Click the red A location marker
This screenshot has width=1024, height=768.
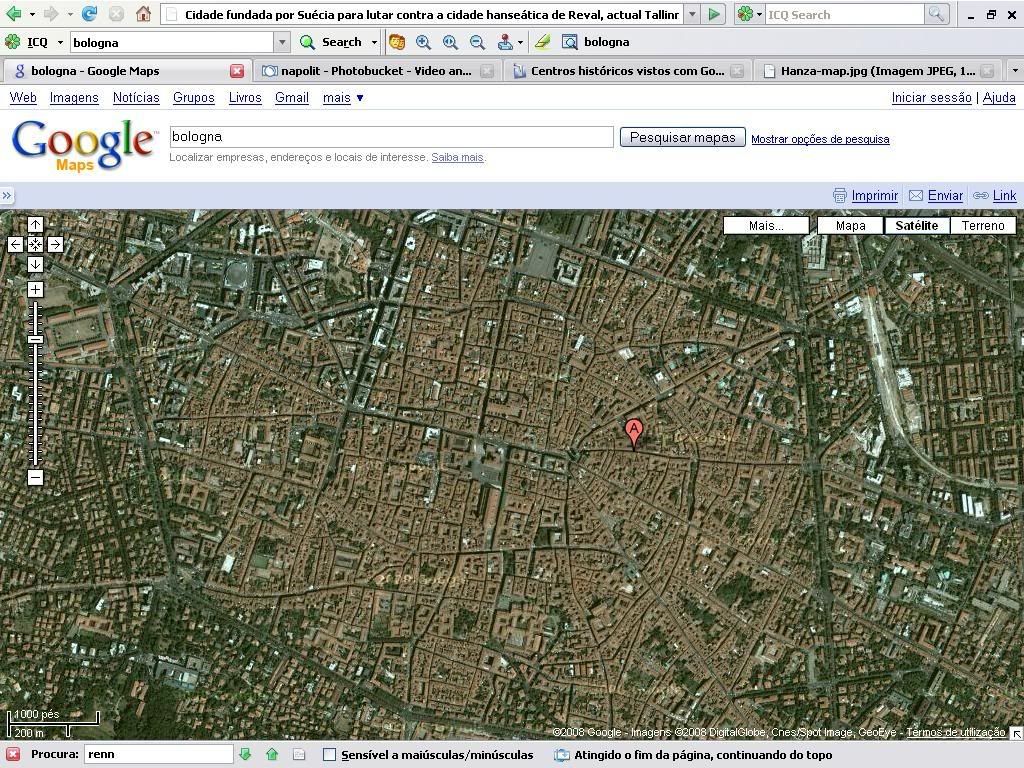click(633, 432)
